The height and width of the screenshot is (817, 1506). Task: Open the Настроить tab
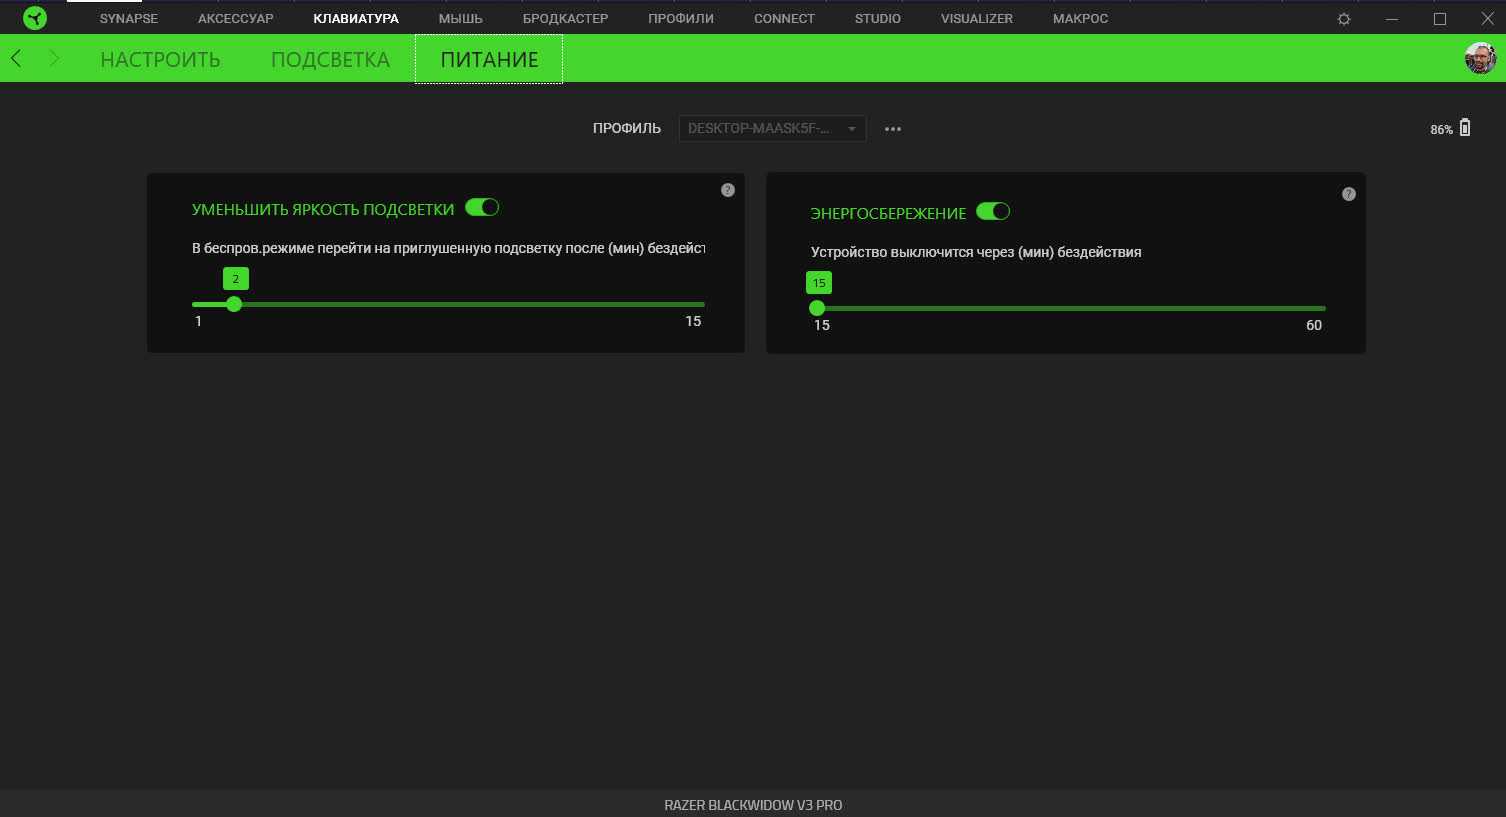pyautogui.click(x=160, y=59)
